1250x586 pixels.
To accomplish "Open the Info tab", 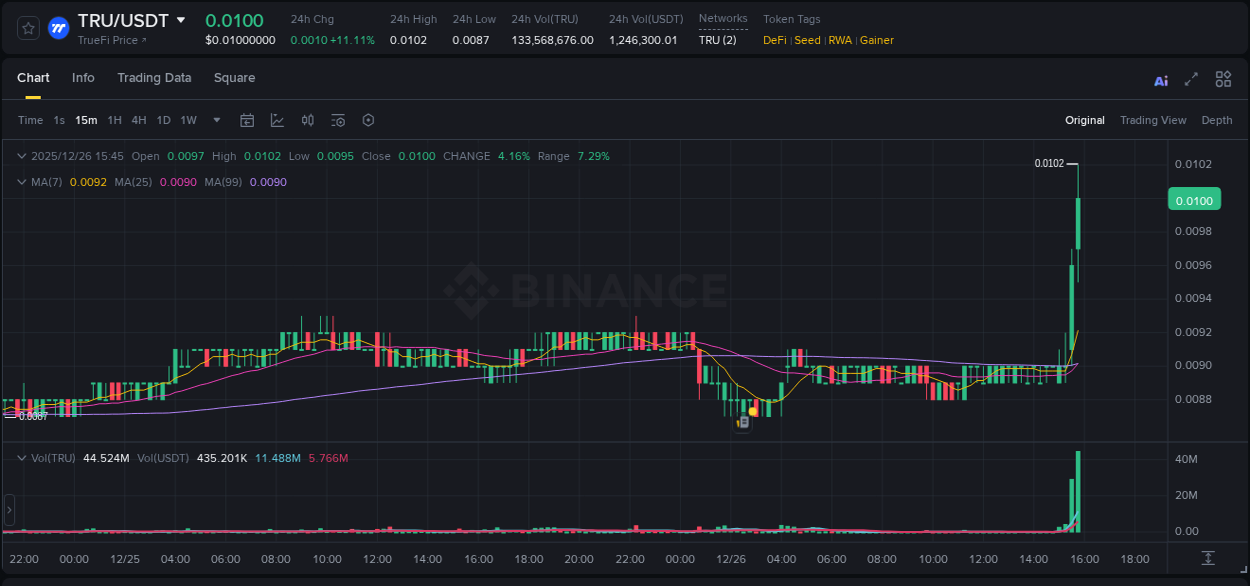I will click(x=83, y=78).
